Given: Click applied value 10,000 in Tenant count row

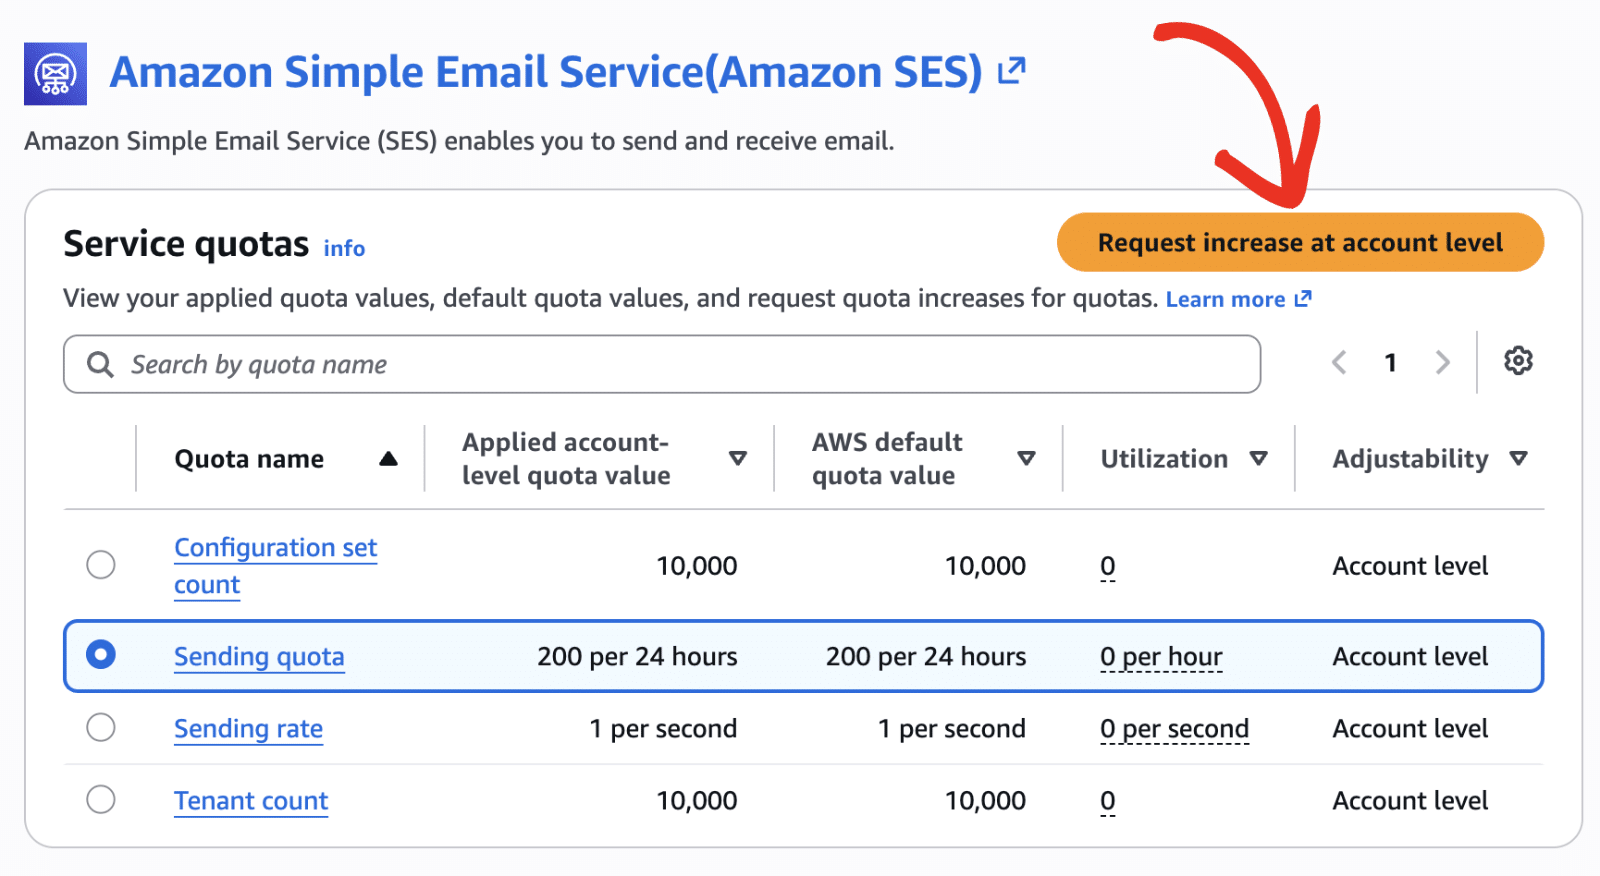Looking at the screenshot, I should pyautogui.click(x=697, y=801).
